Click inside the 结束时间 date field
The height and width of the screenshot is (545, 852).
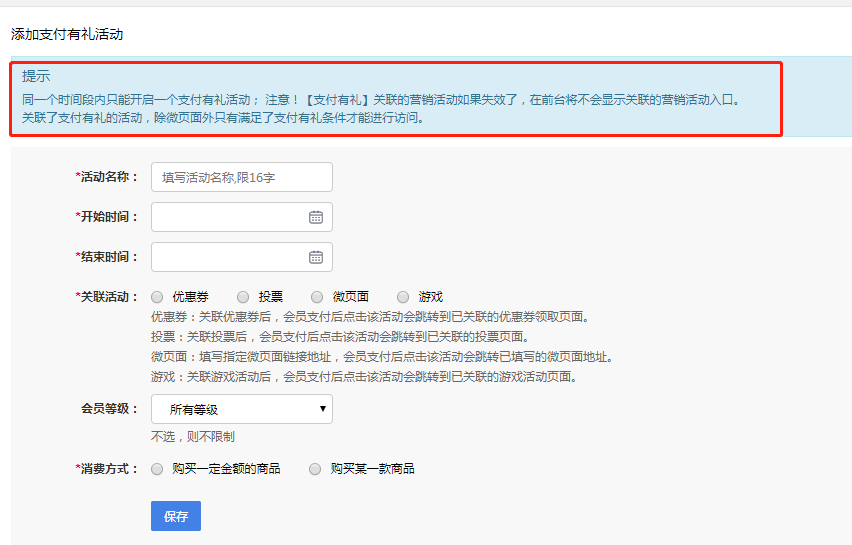point(228,257)
